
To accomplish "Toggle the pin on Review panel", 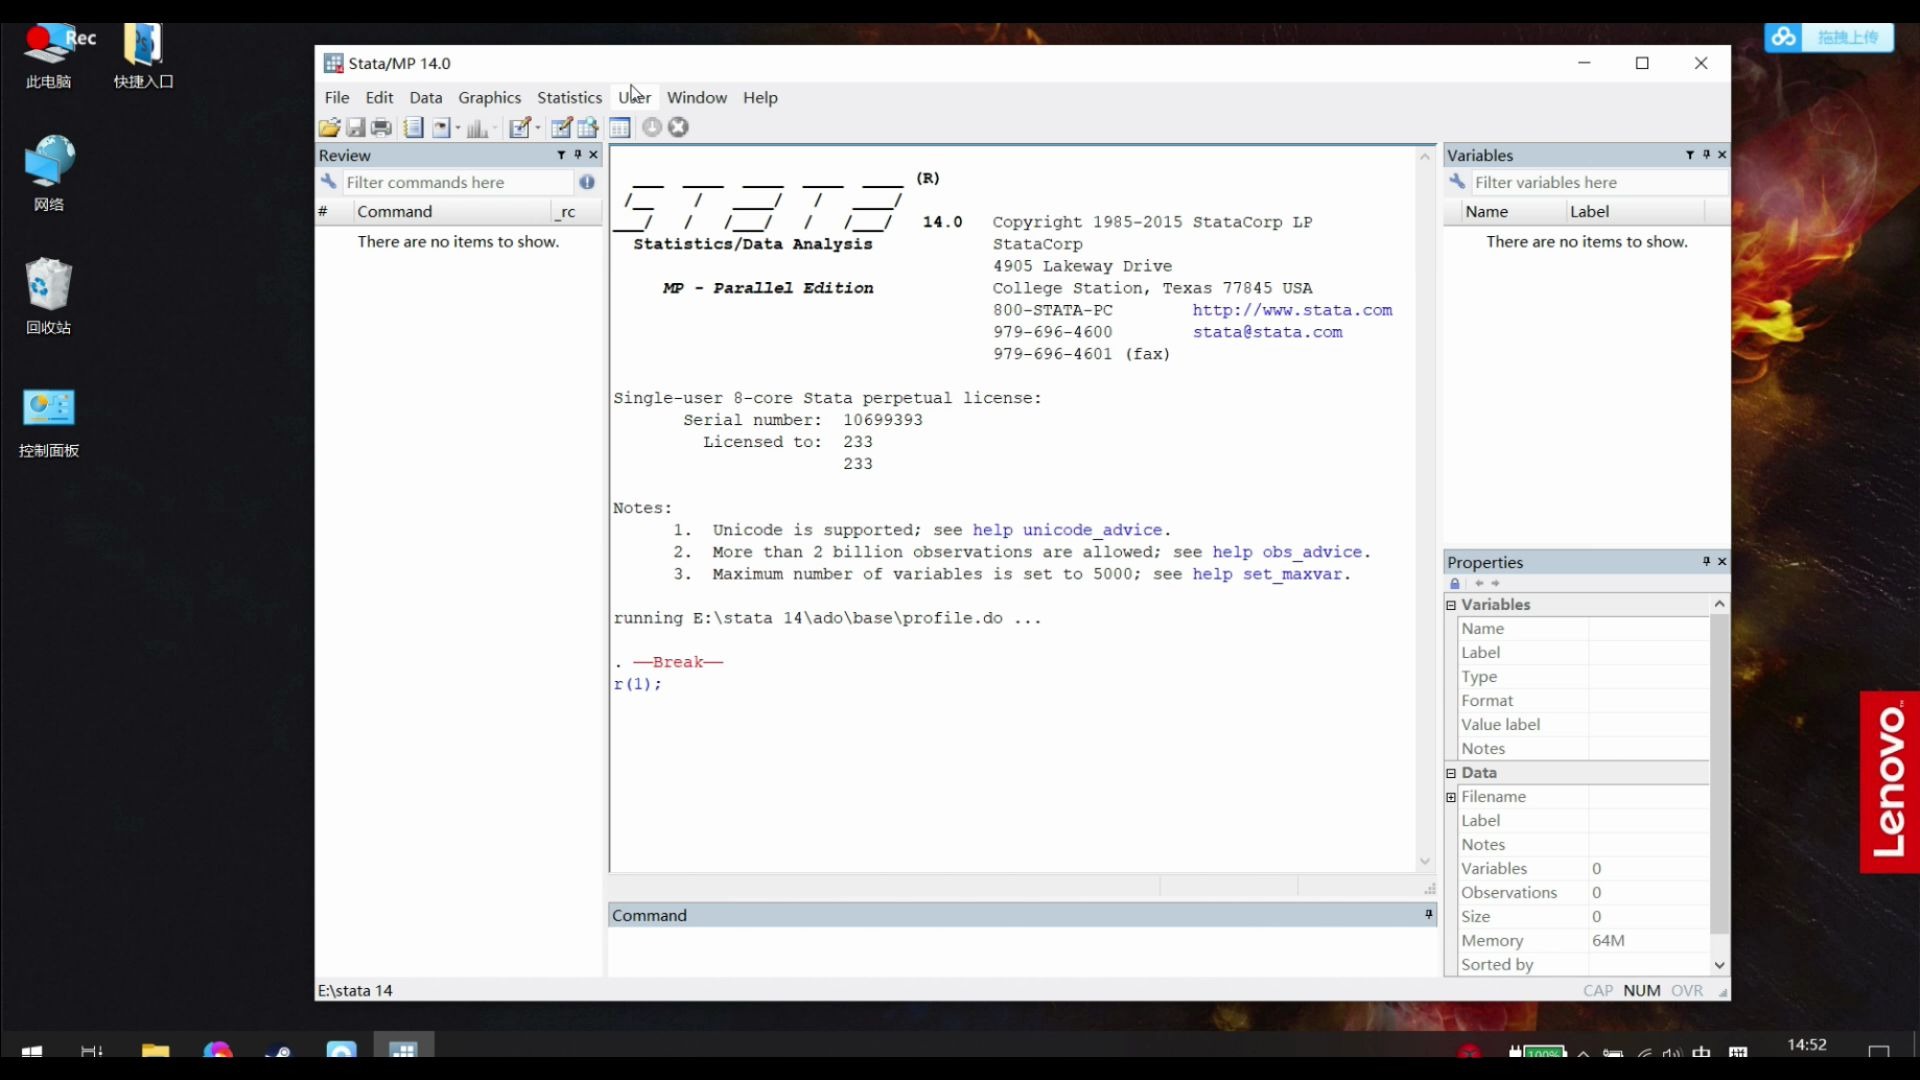I will pyautogui.click(x=577, y=155).
